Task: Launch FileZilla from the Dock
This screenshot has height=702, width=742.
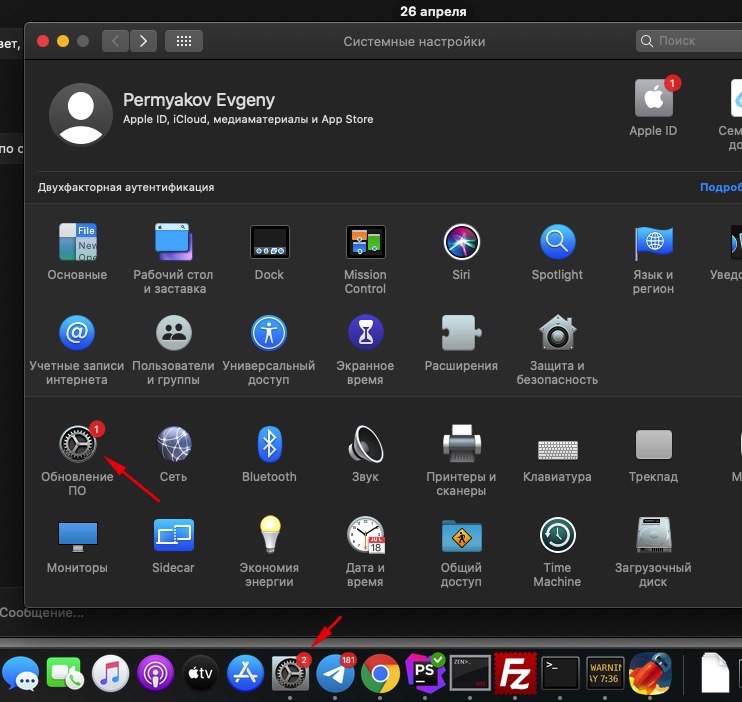Action: click(515, 674)
